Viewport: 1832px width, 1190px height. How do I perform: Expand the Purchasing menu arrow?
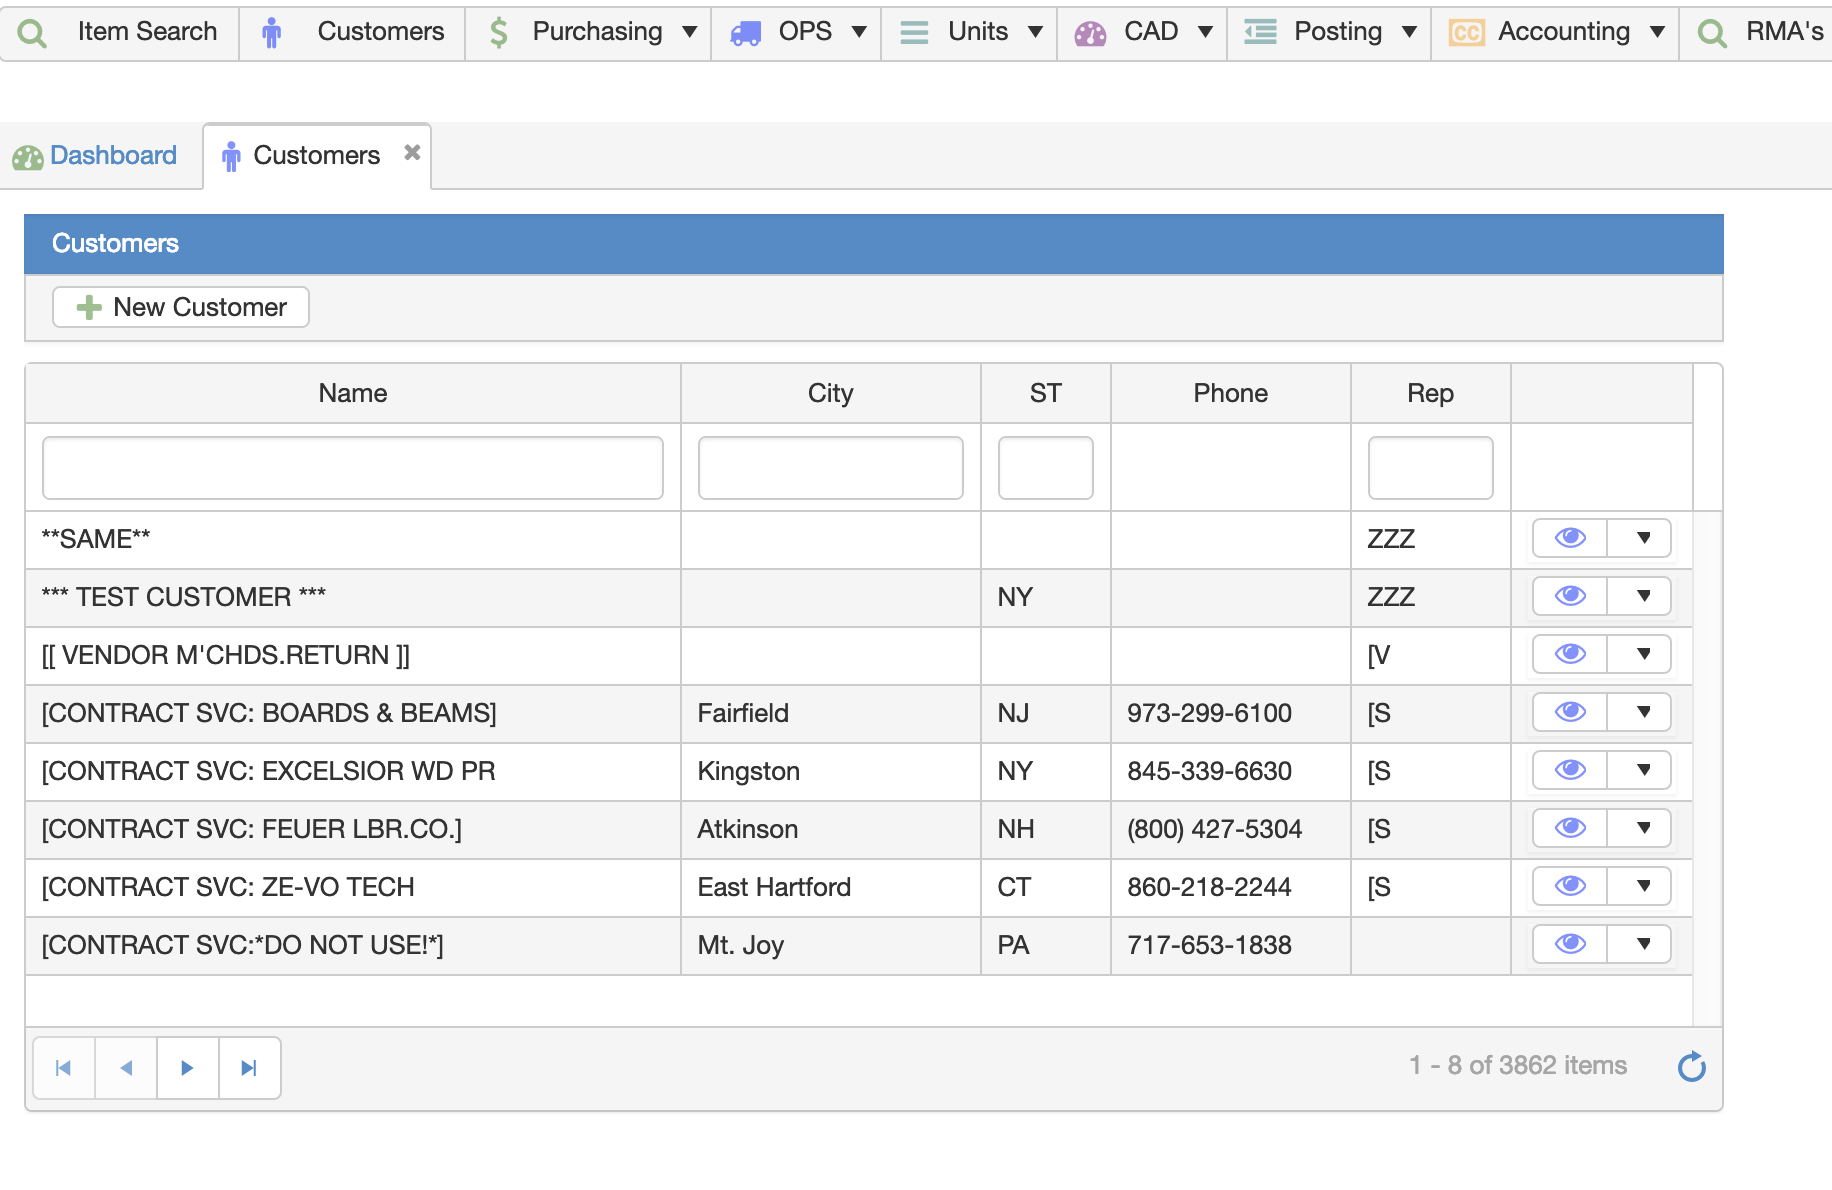coord(689,32)
